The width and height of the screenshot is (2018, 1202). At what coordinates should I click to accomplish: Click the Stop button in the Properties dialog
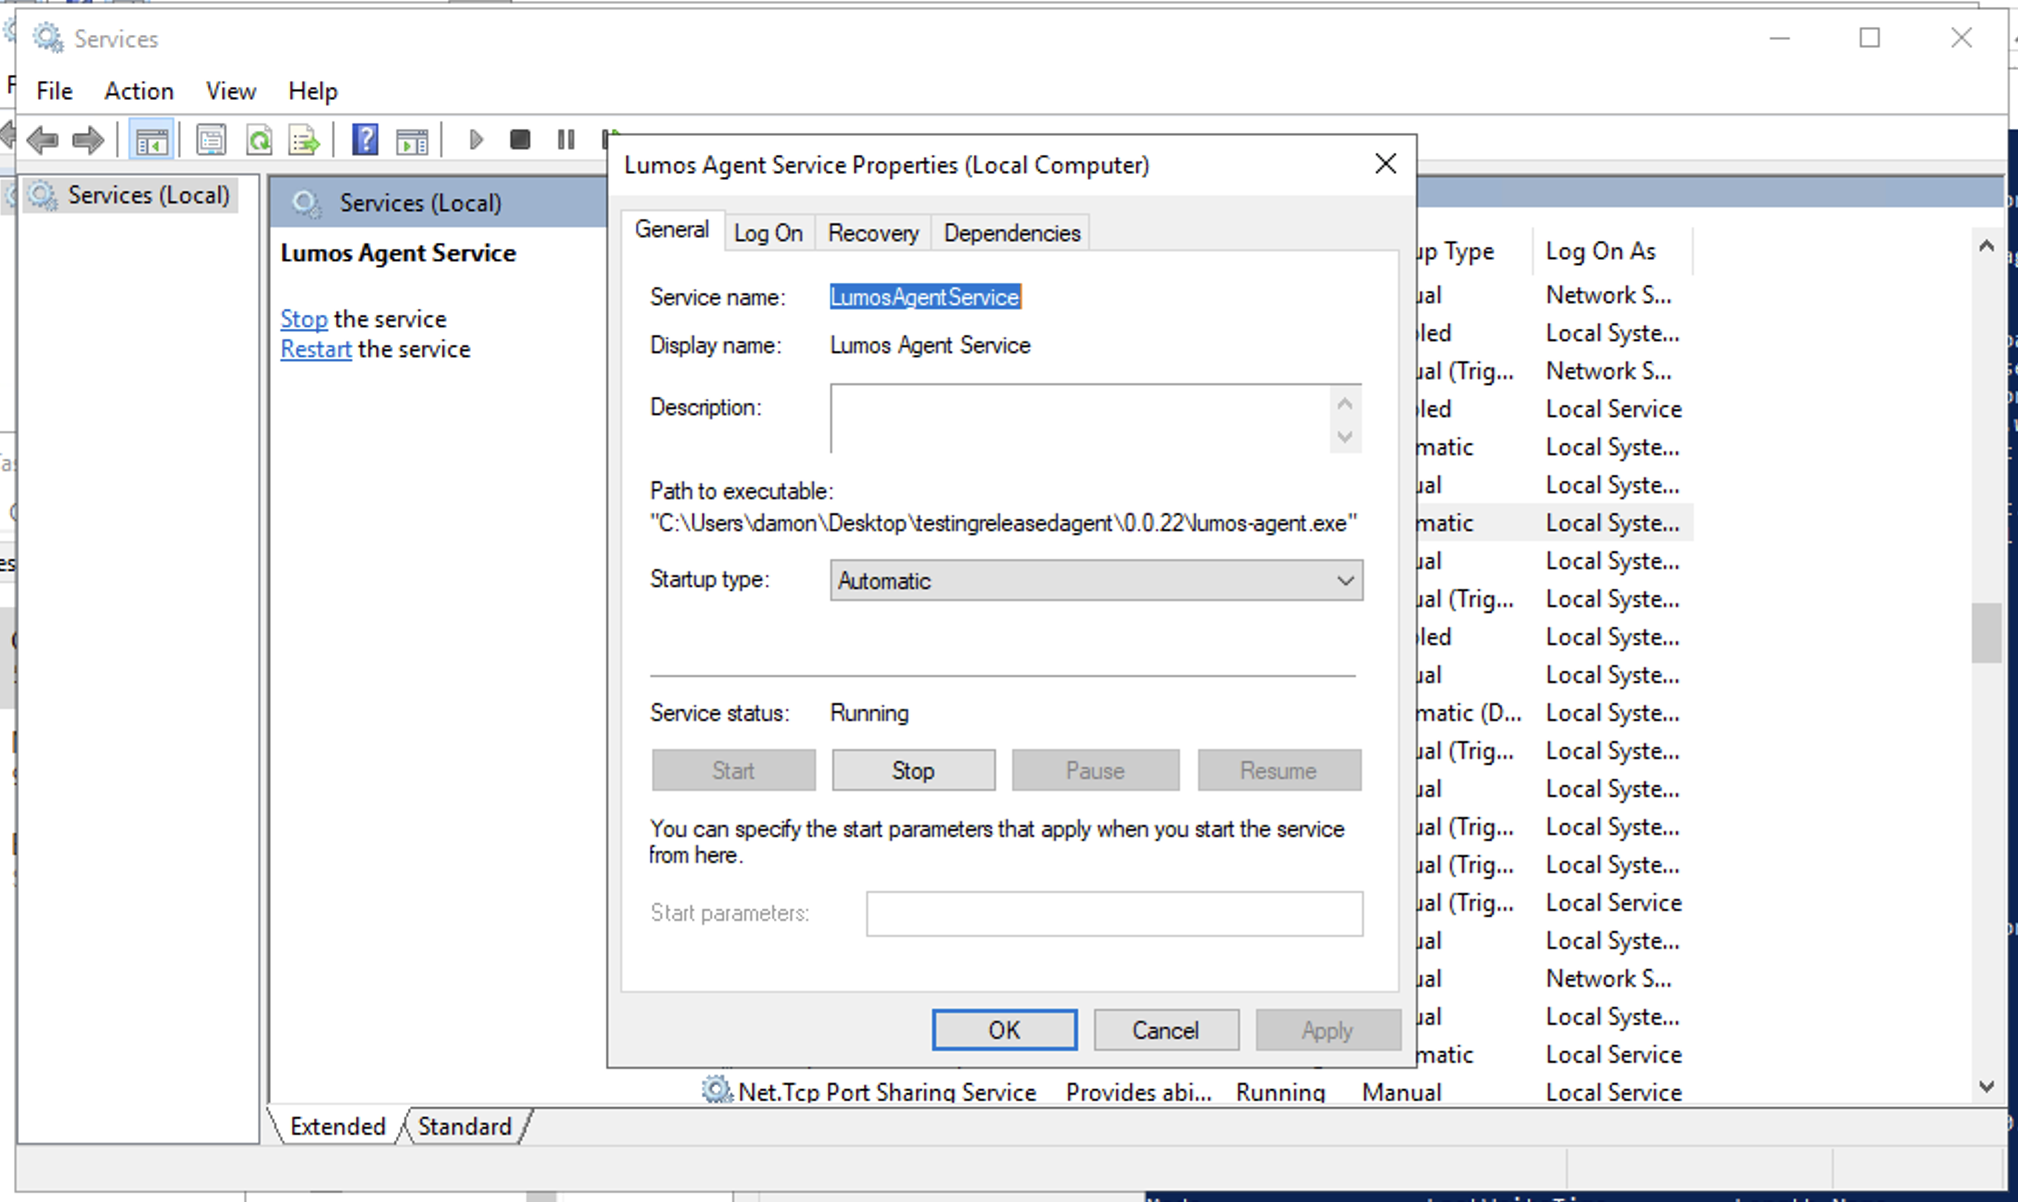pyautogui.click(x=913, y=770)
